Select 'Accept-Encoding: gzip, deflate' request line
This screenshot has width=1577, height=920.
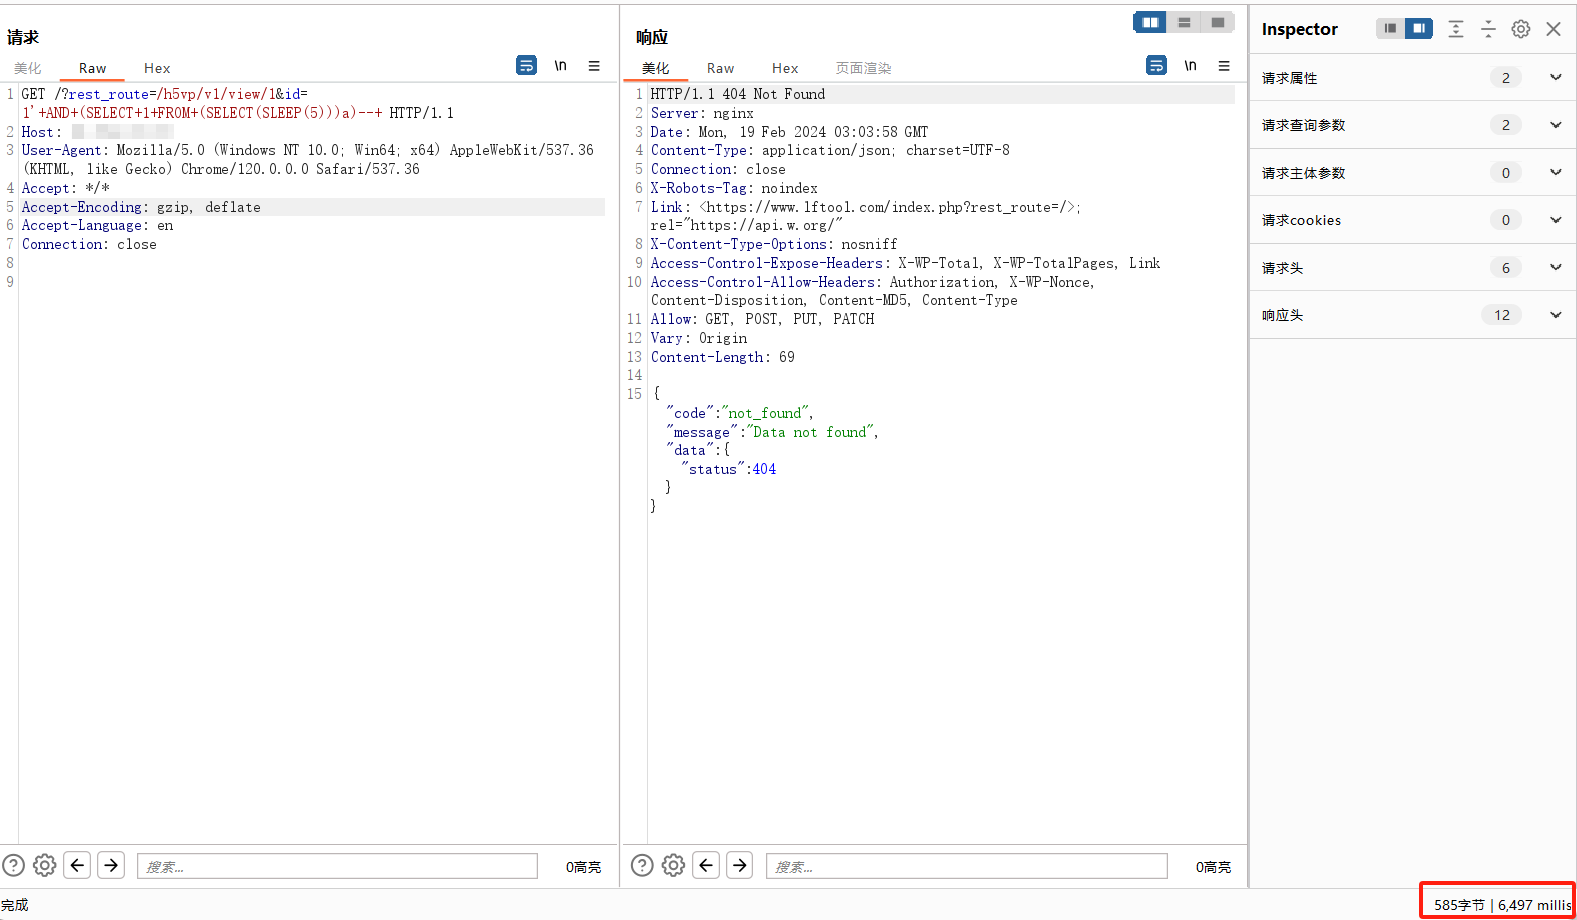coord(141,207)
